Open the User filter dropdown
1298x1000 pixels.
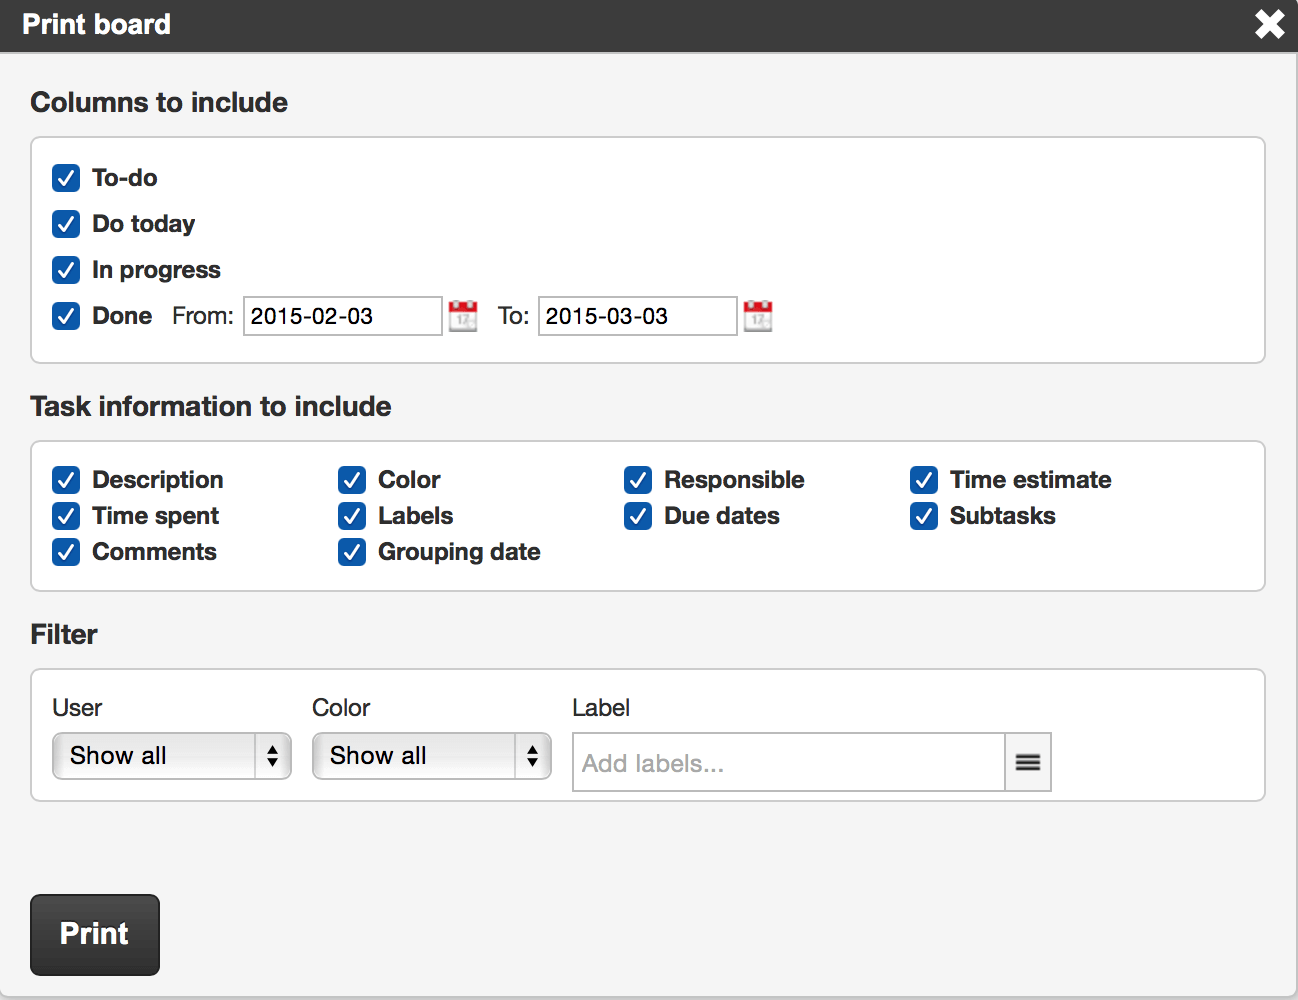(x=172, y=756)
